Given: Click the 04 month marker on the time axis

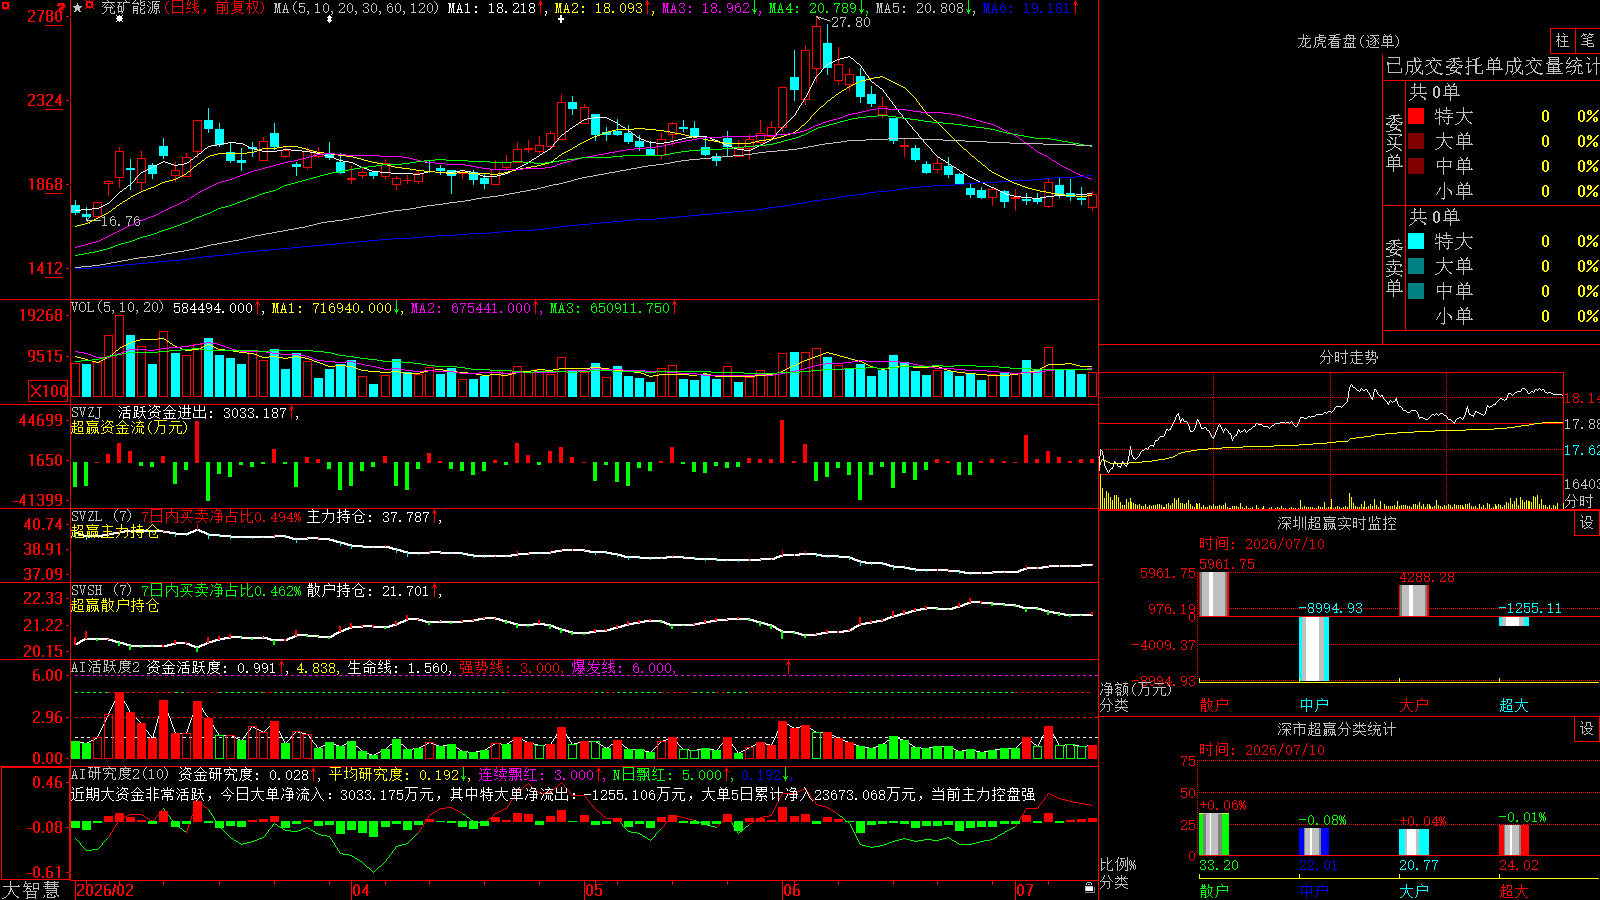Looking at the screenshot, I should click(361, 890).
